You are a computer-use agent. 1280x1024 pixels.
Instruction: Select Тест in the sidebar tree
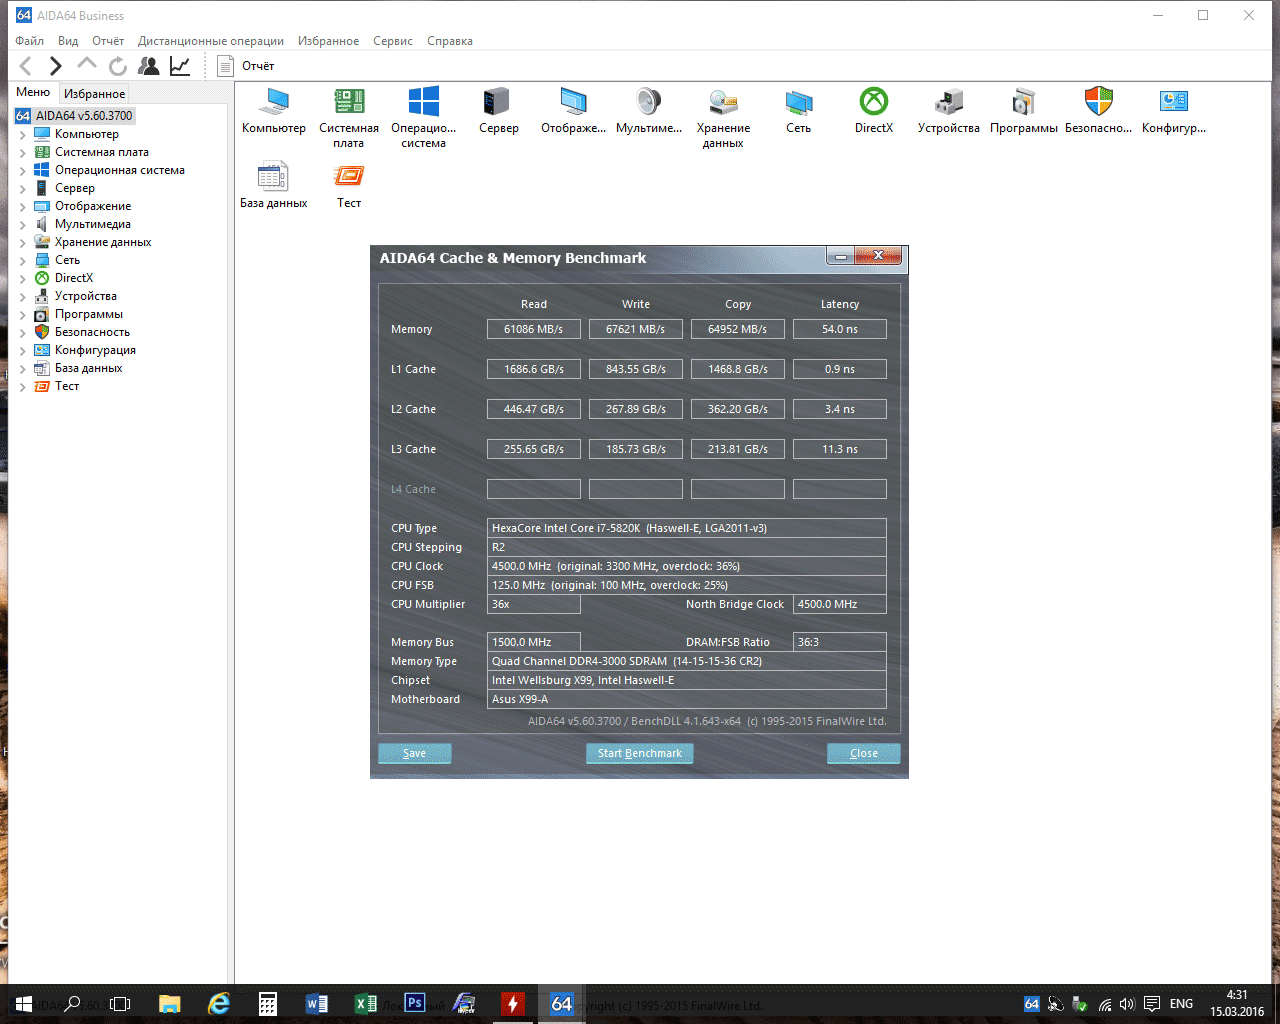click(67, 386)
